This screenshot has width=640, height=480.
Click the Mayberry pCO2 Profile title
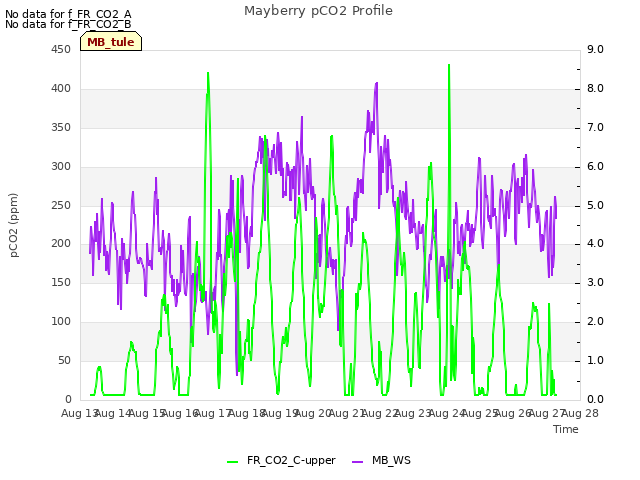pyautogui.click(x=318, y=11)
